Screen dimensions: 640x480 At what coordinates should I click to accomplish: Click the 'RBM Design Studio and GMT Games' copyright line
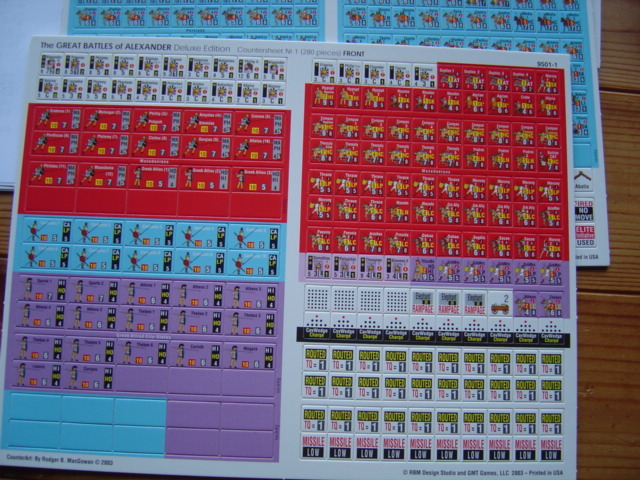coord(483,473)
